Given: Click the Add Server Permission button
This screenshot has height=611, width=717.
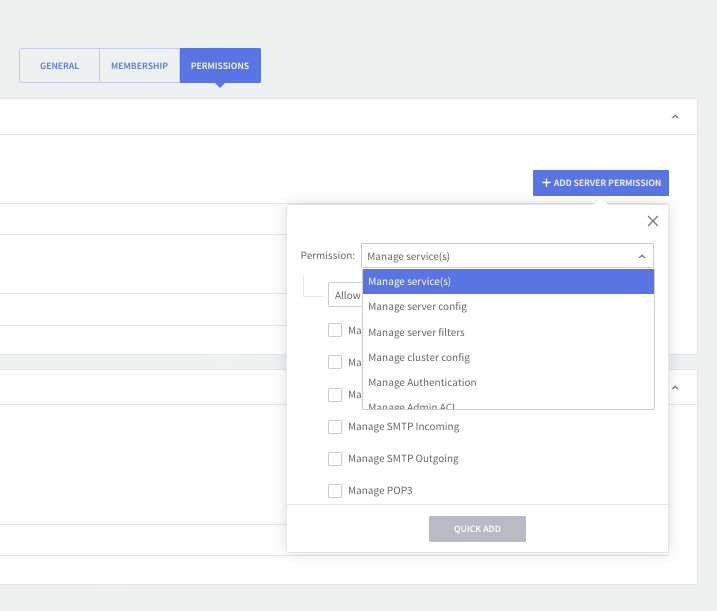Looking at the screenshot, I should coord(600,183).
